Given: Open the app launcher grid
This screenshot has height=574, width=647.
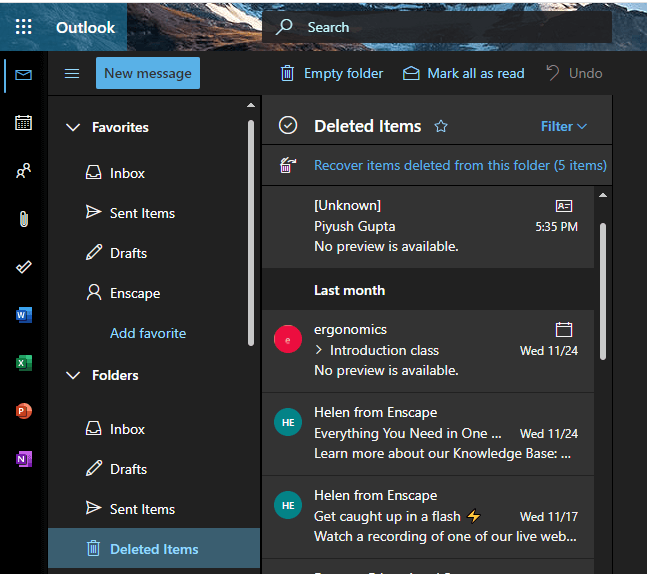Looking at the screenshot, I should pyautogui.click(x=24, y=27).
